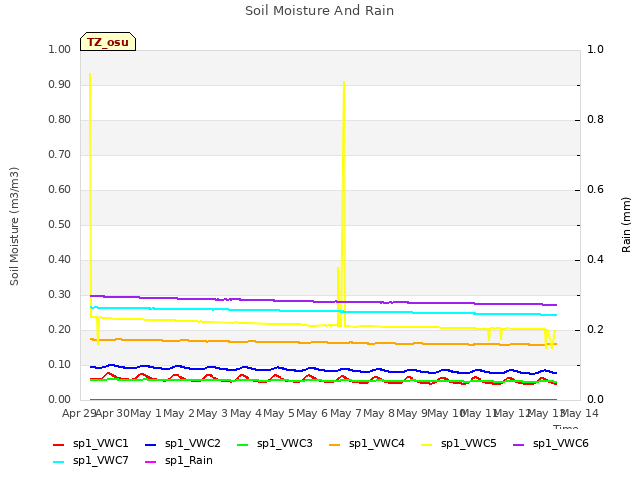Click the 0.40 left axis tick label
This screenshot has height=480, width=640.
60,260
